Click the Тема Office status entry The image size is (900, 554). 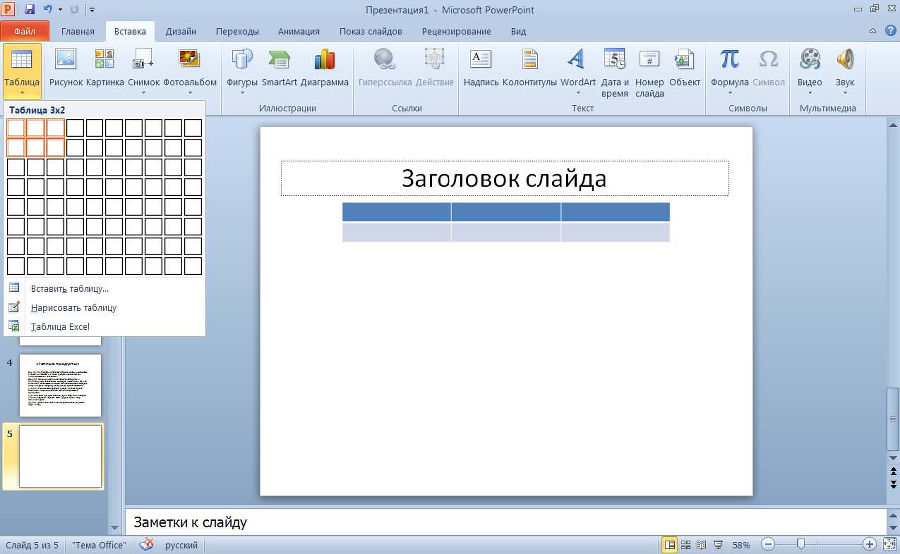coord(99,545)
